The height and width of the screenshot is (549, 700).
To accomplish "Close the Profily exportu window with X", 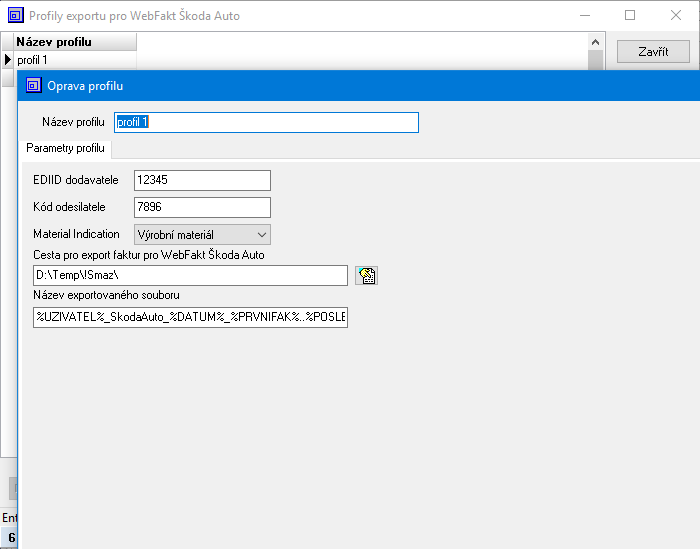I will (x=676, y=16).
